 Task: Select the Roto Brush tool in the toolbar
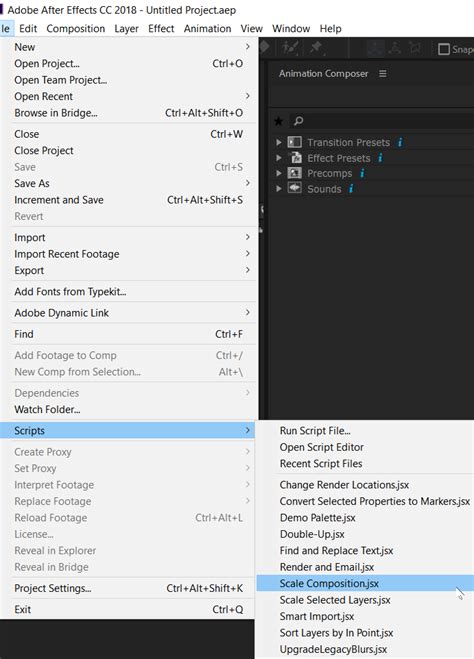point(291,48)
